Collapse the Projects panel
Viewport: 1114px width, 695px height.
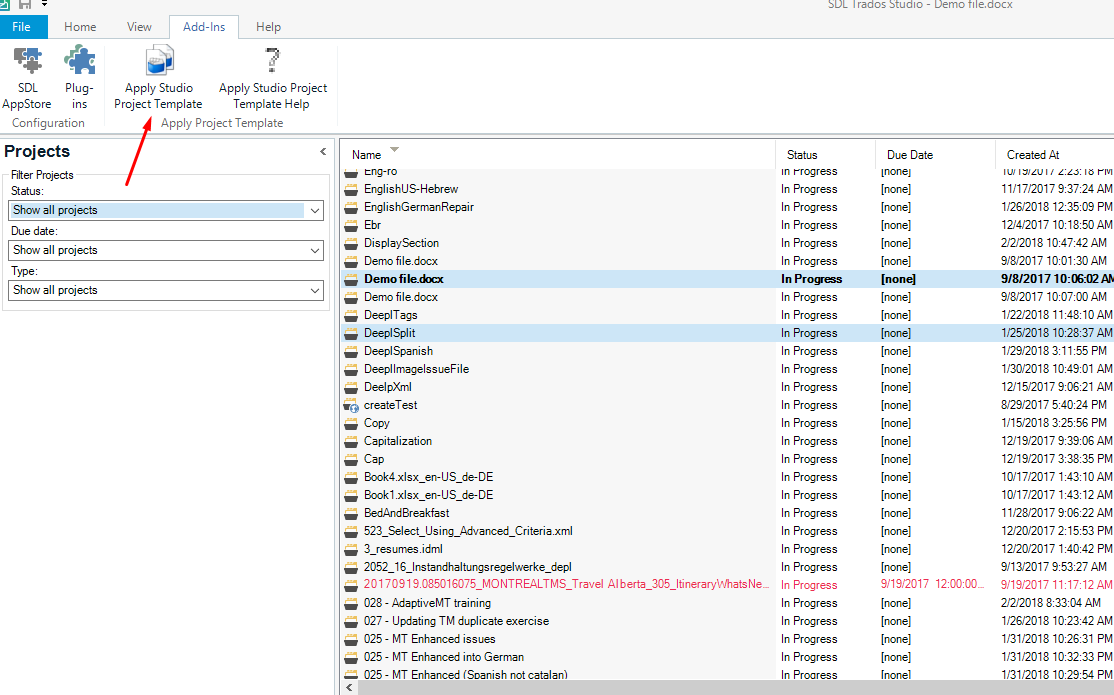[323, 151]
